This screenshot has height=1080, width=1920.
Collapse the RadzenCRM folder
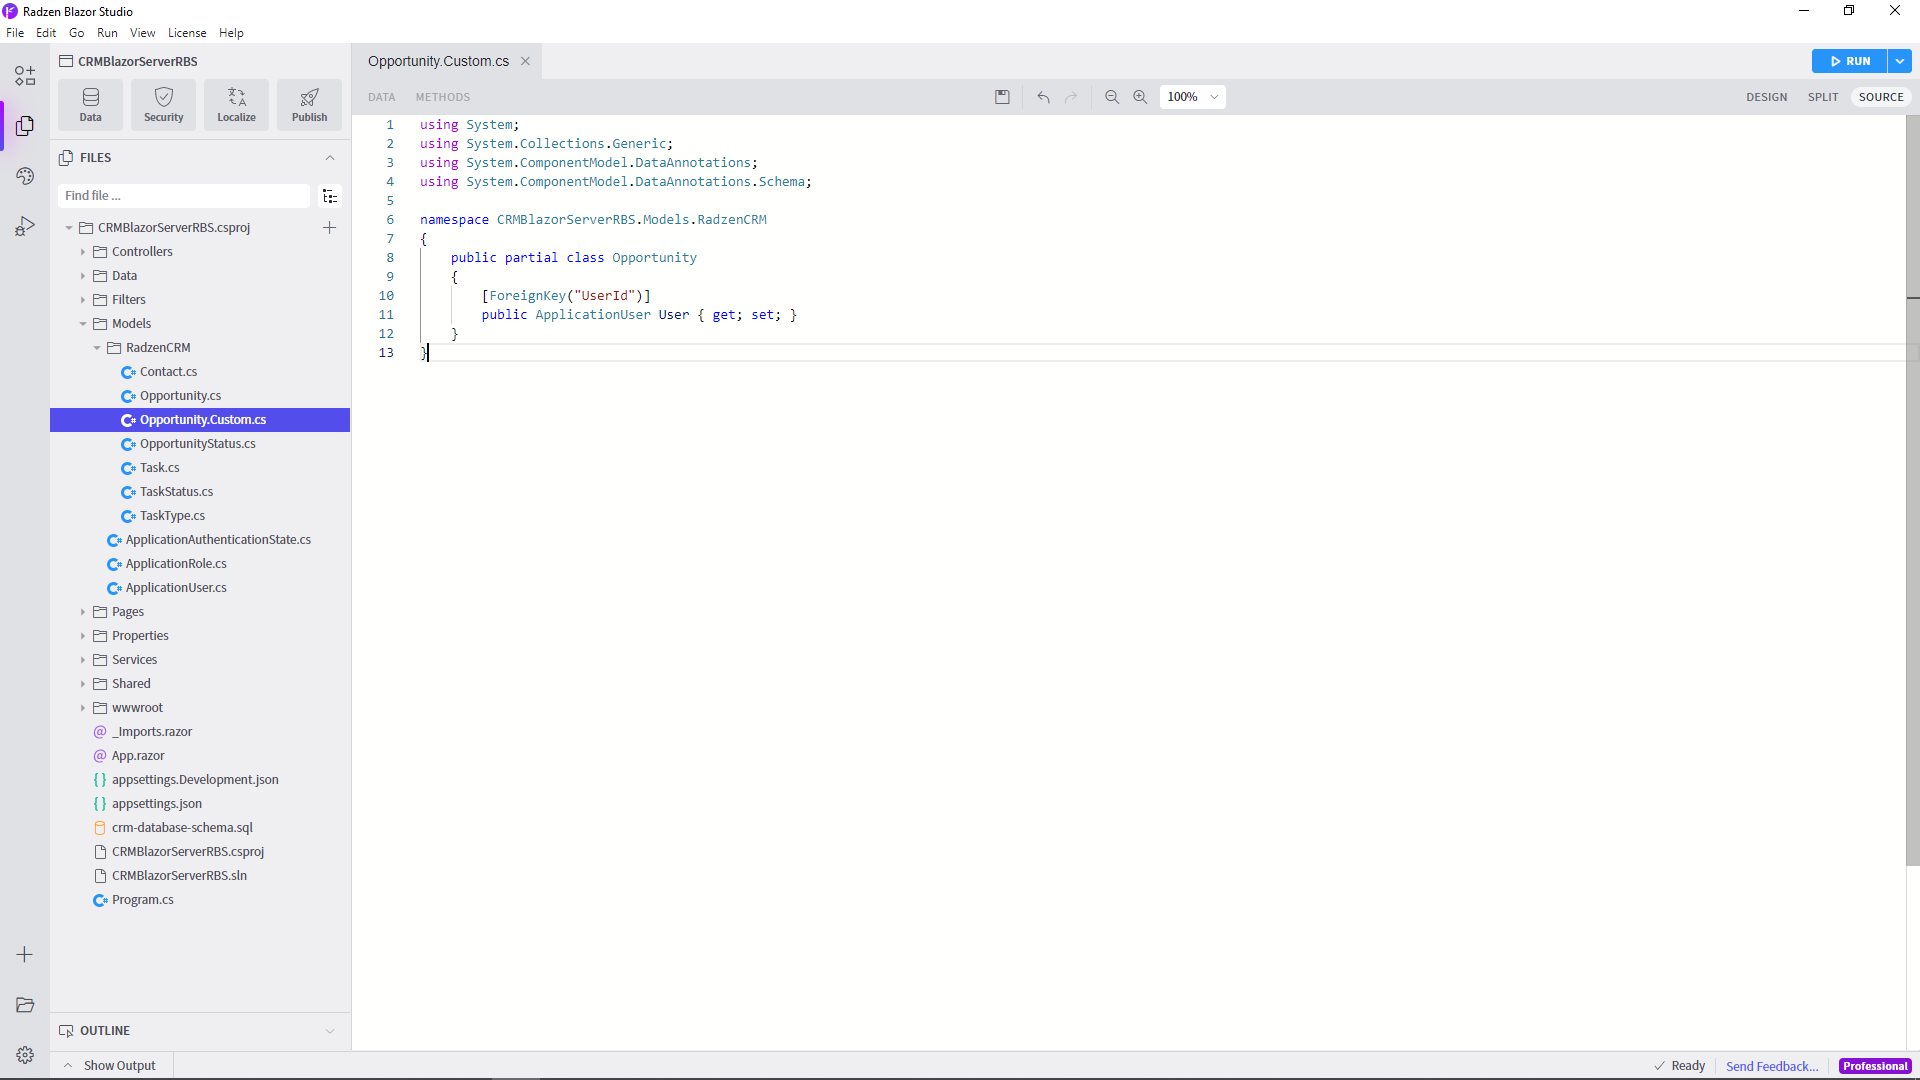point(97,348)
